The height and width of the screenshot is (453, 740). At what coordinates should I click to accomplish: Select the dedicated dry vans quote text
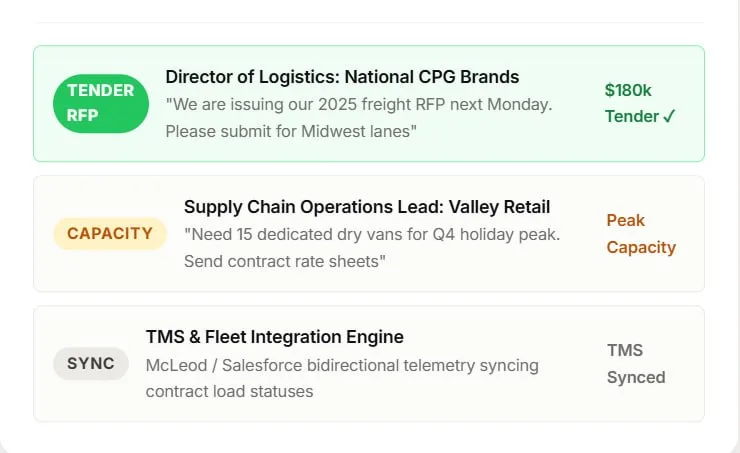[x=372, y=248]
